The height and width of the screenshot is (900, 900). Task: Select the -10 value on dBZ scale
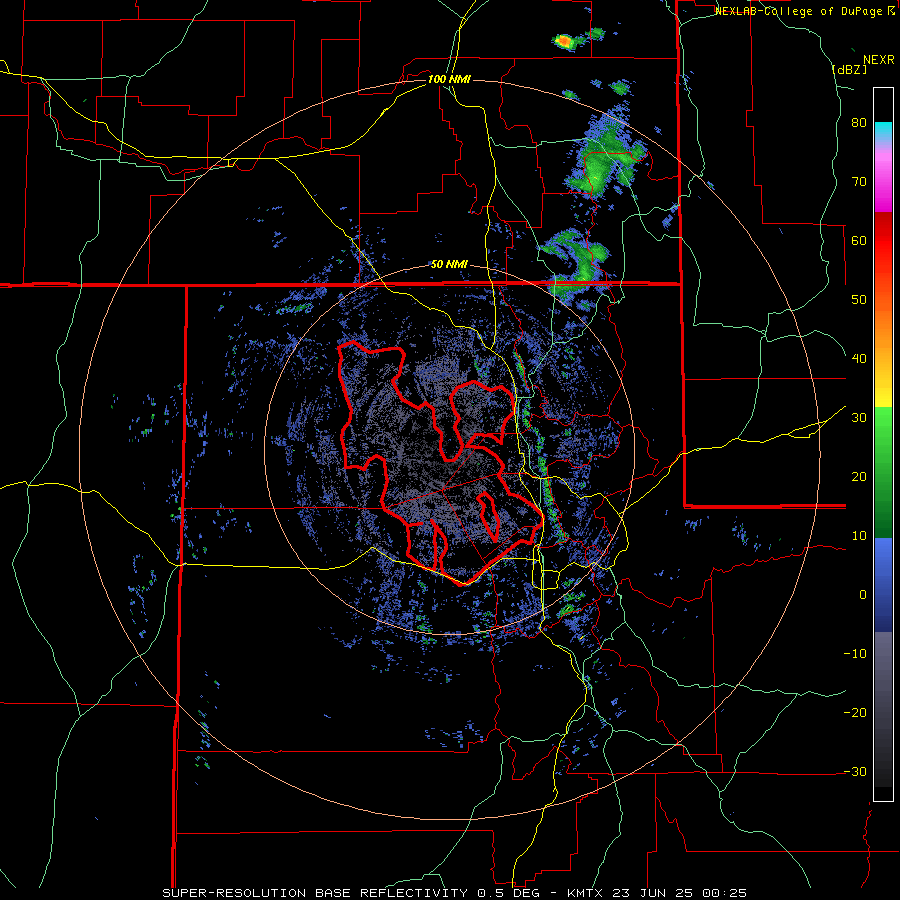tap(855, 654)
